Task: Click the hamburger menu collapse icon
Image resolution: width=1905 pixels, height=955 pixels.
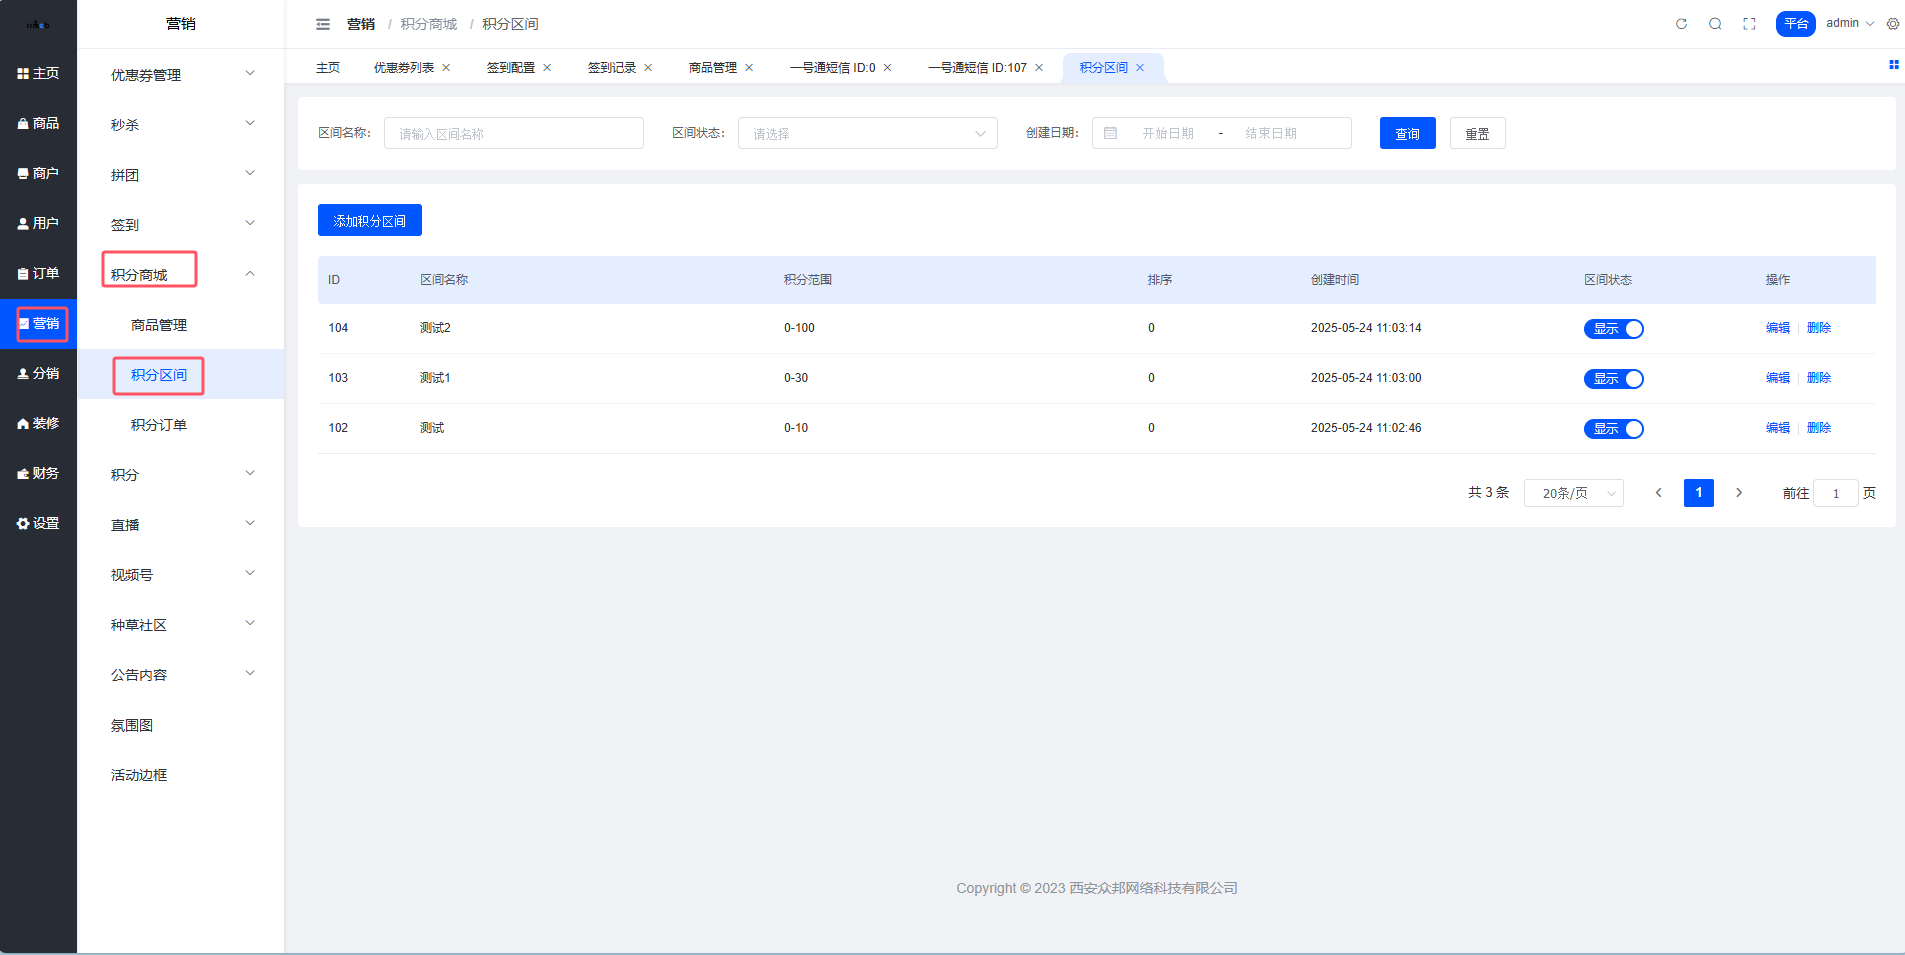Action: pyautogui.click(x=322, y=24)
